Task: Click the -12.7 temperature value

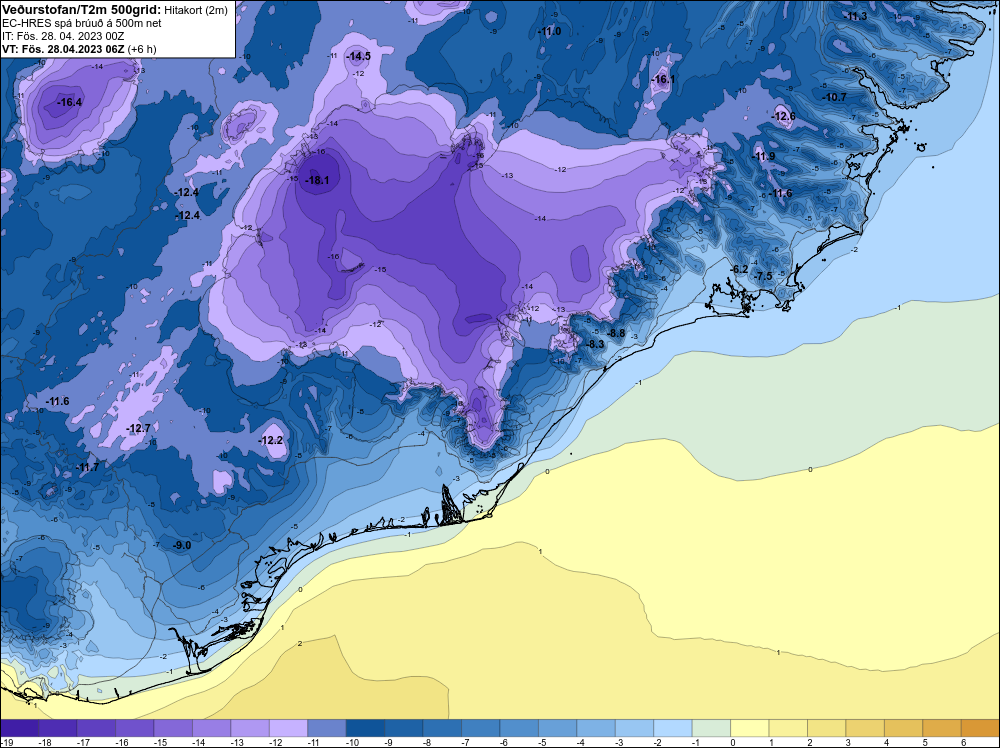Action: pos(139,428)
